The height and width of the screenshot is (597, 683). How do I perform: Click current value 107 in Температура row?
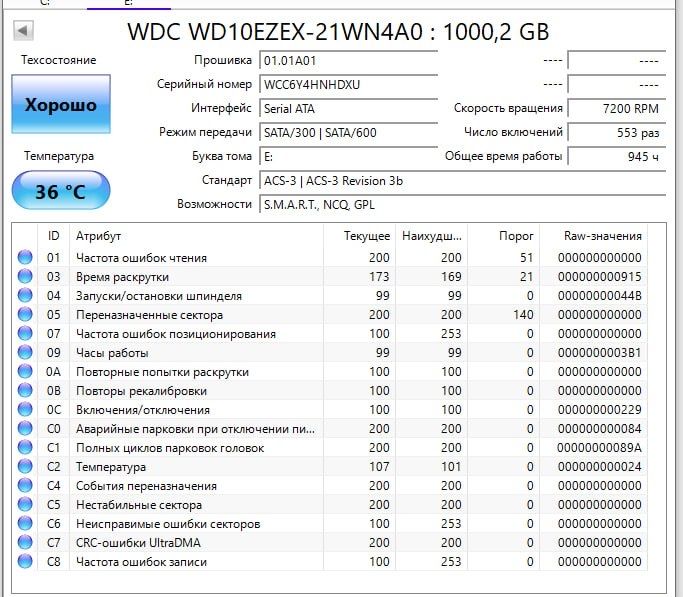pyautogui.click(x=379, y=467)
